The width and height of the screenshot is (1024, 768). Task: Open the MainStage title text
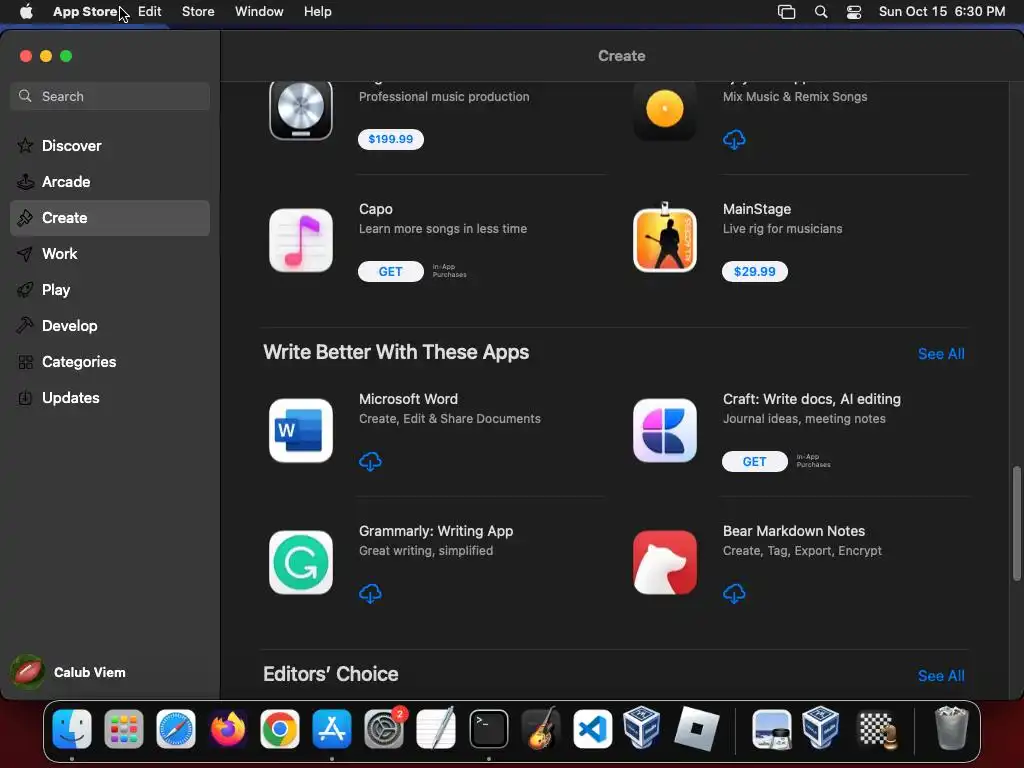[x=757, y=209]
